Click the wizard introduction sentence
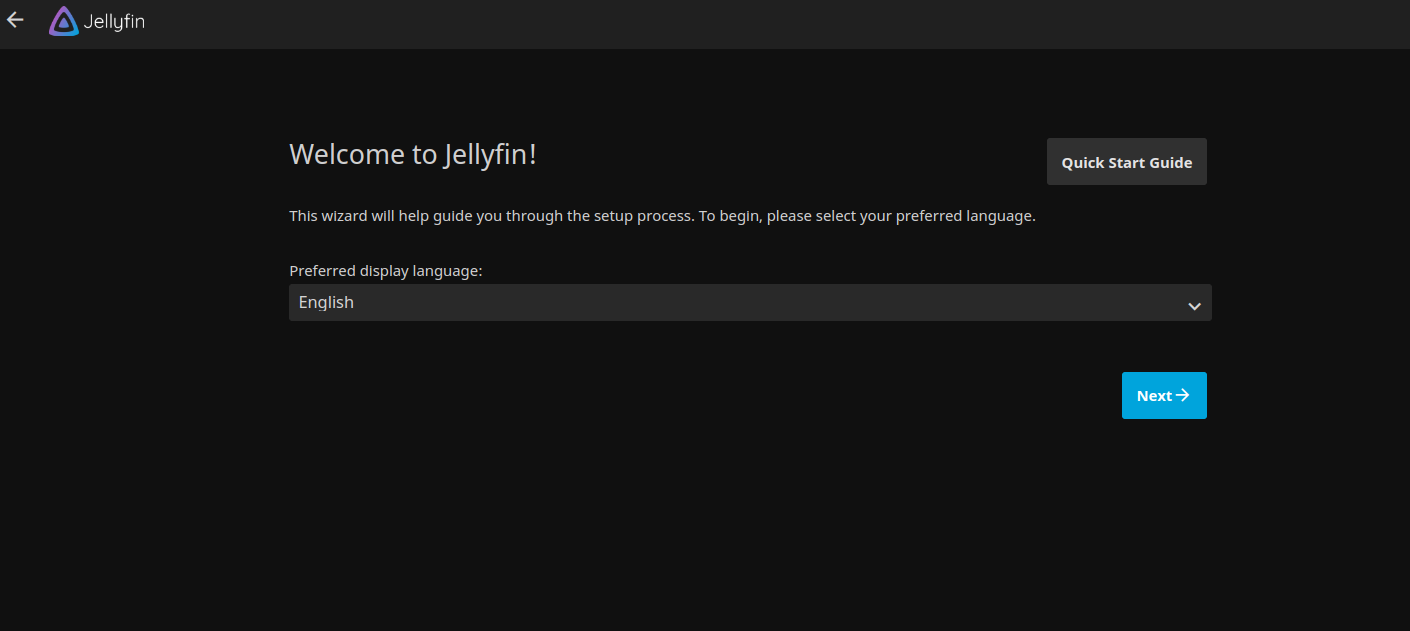Screen dimensions: 1410x631 (662, 216)
